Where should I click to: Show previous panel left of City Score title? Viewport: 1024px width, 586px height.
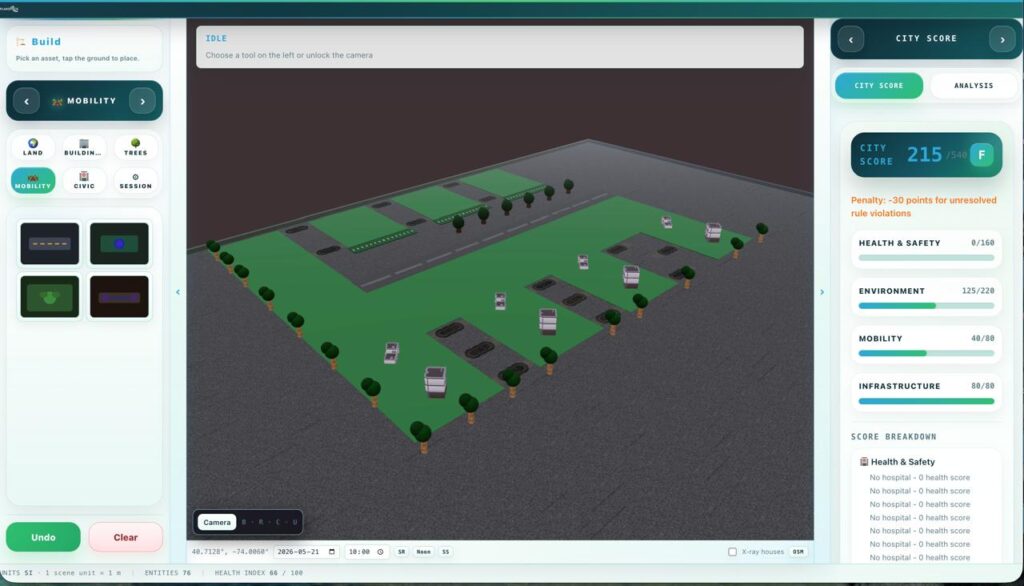[850, 39]
